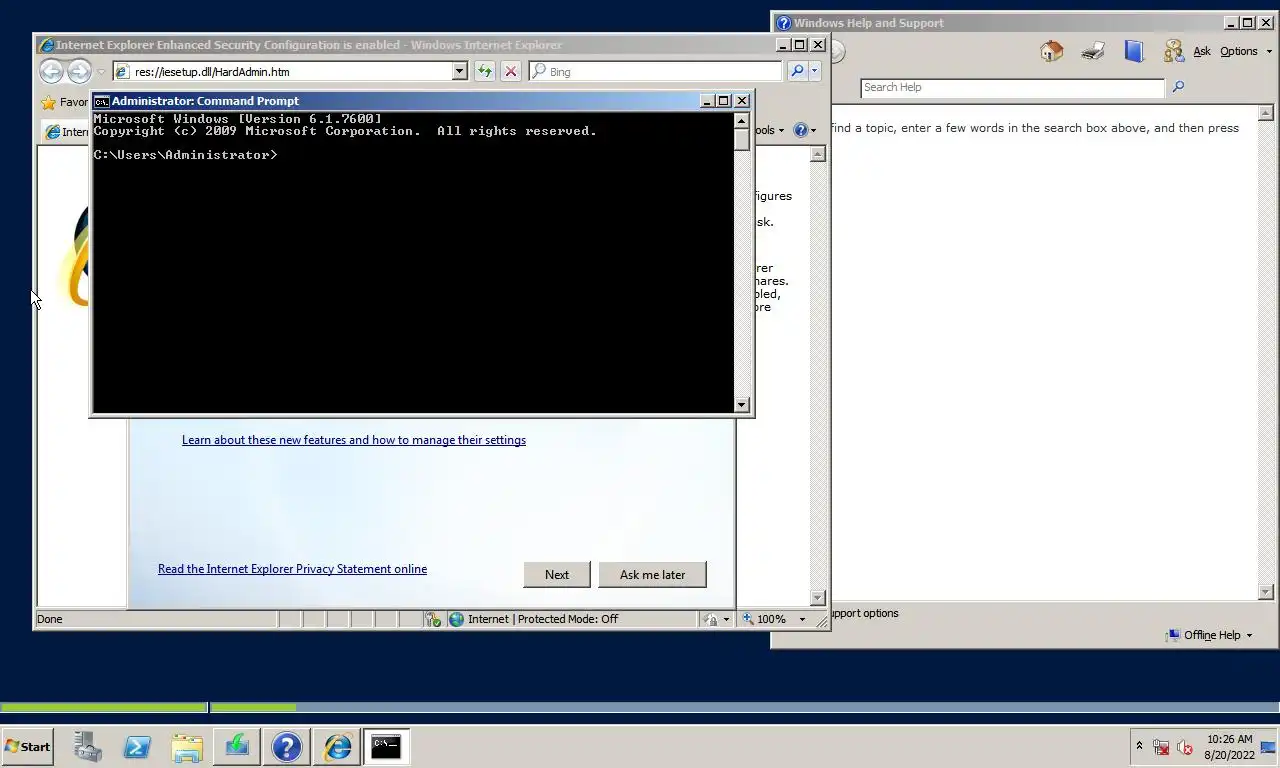Open search provider dropdown next to magnifier
1280x768 pixels.
[815, 71]
